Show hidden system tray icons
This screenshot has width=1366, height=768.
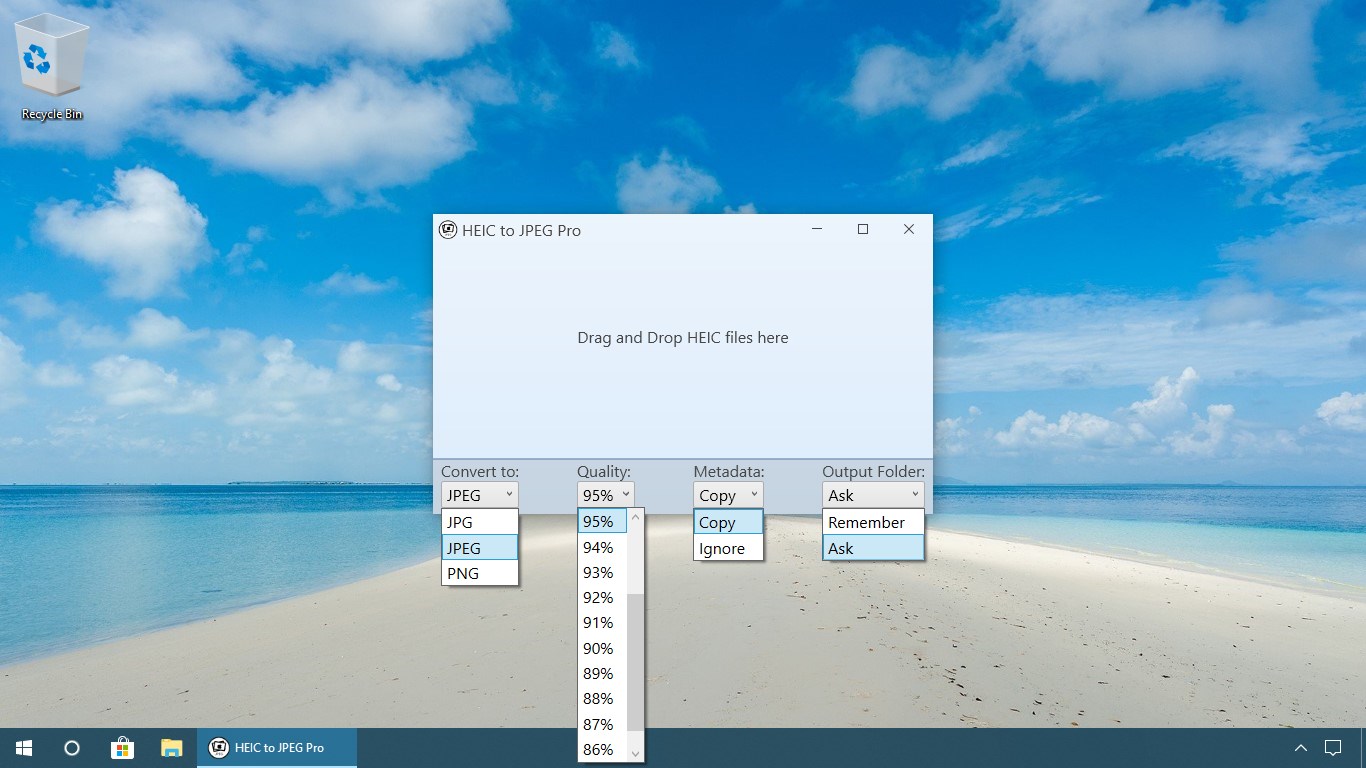pos(1300,747)
